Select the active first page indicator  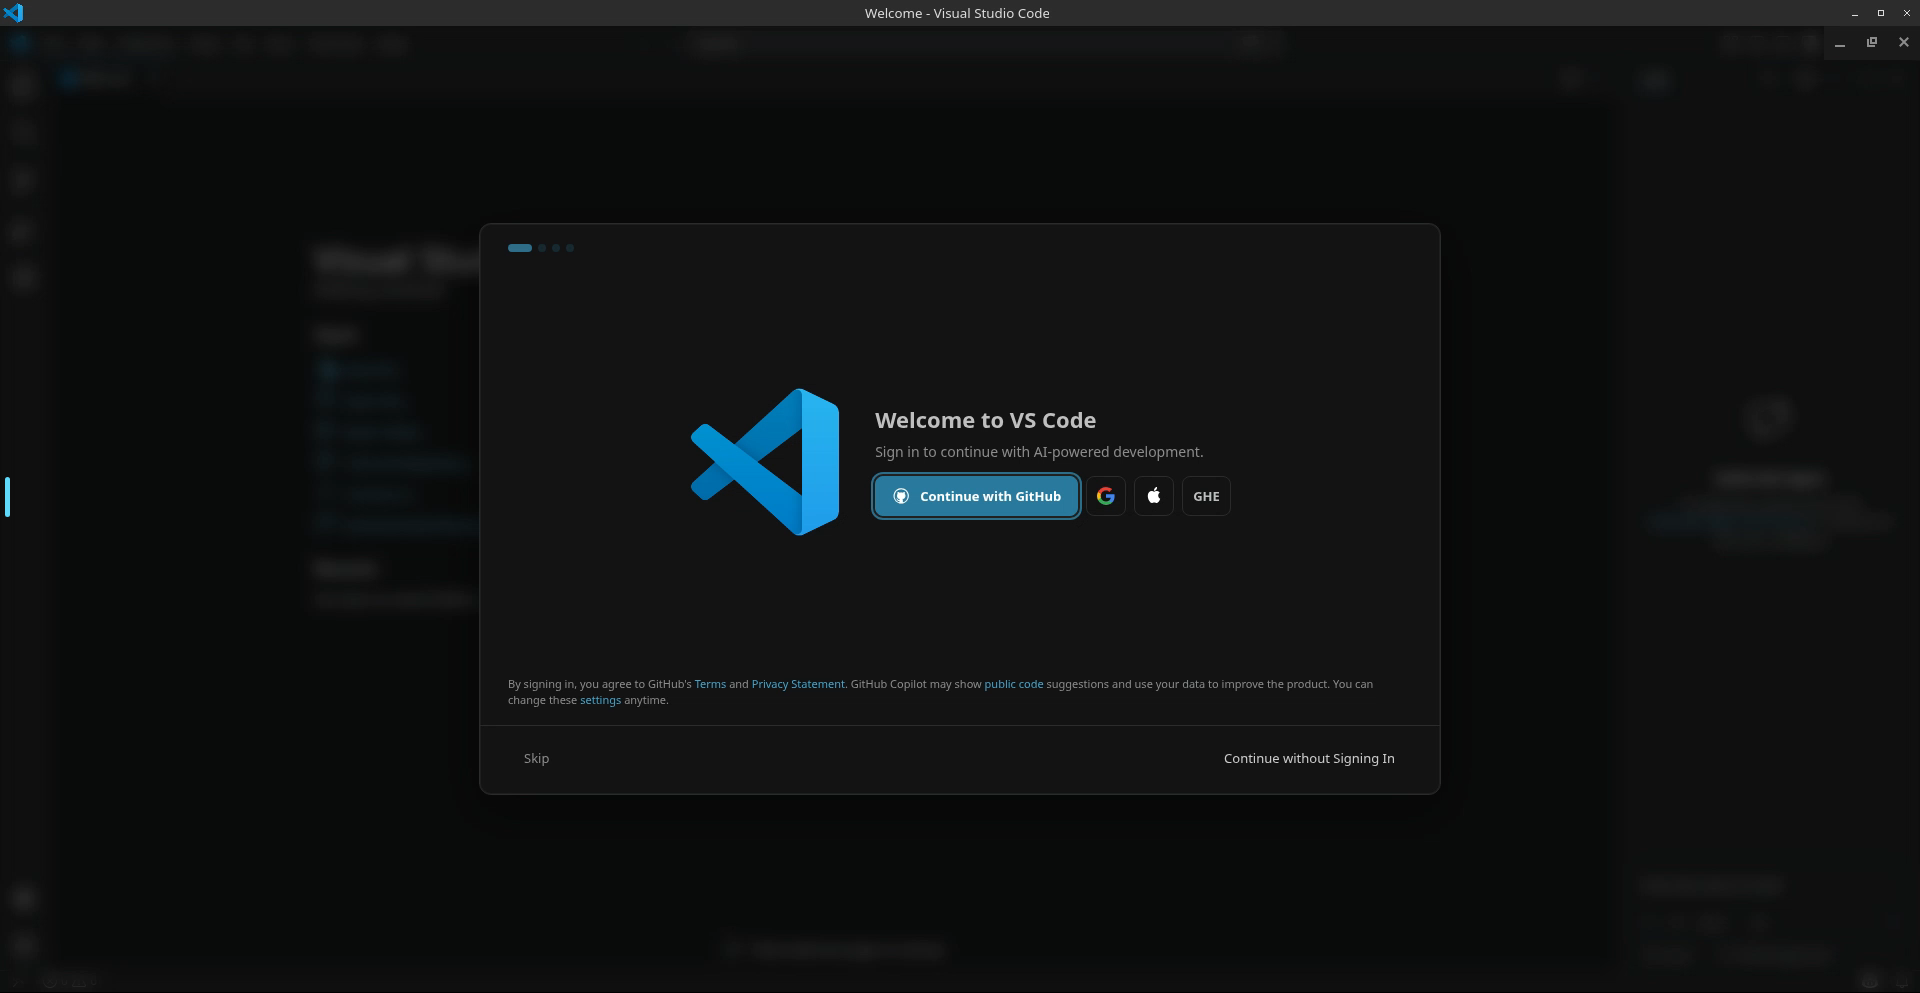519,248
